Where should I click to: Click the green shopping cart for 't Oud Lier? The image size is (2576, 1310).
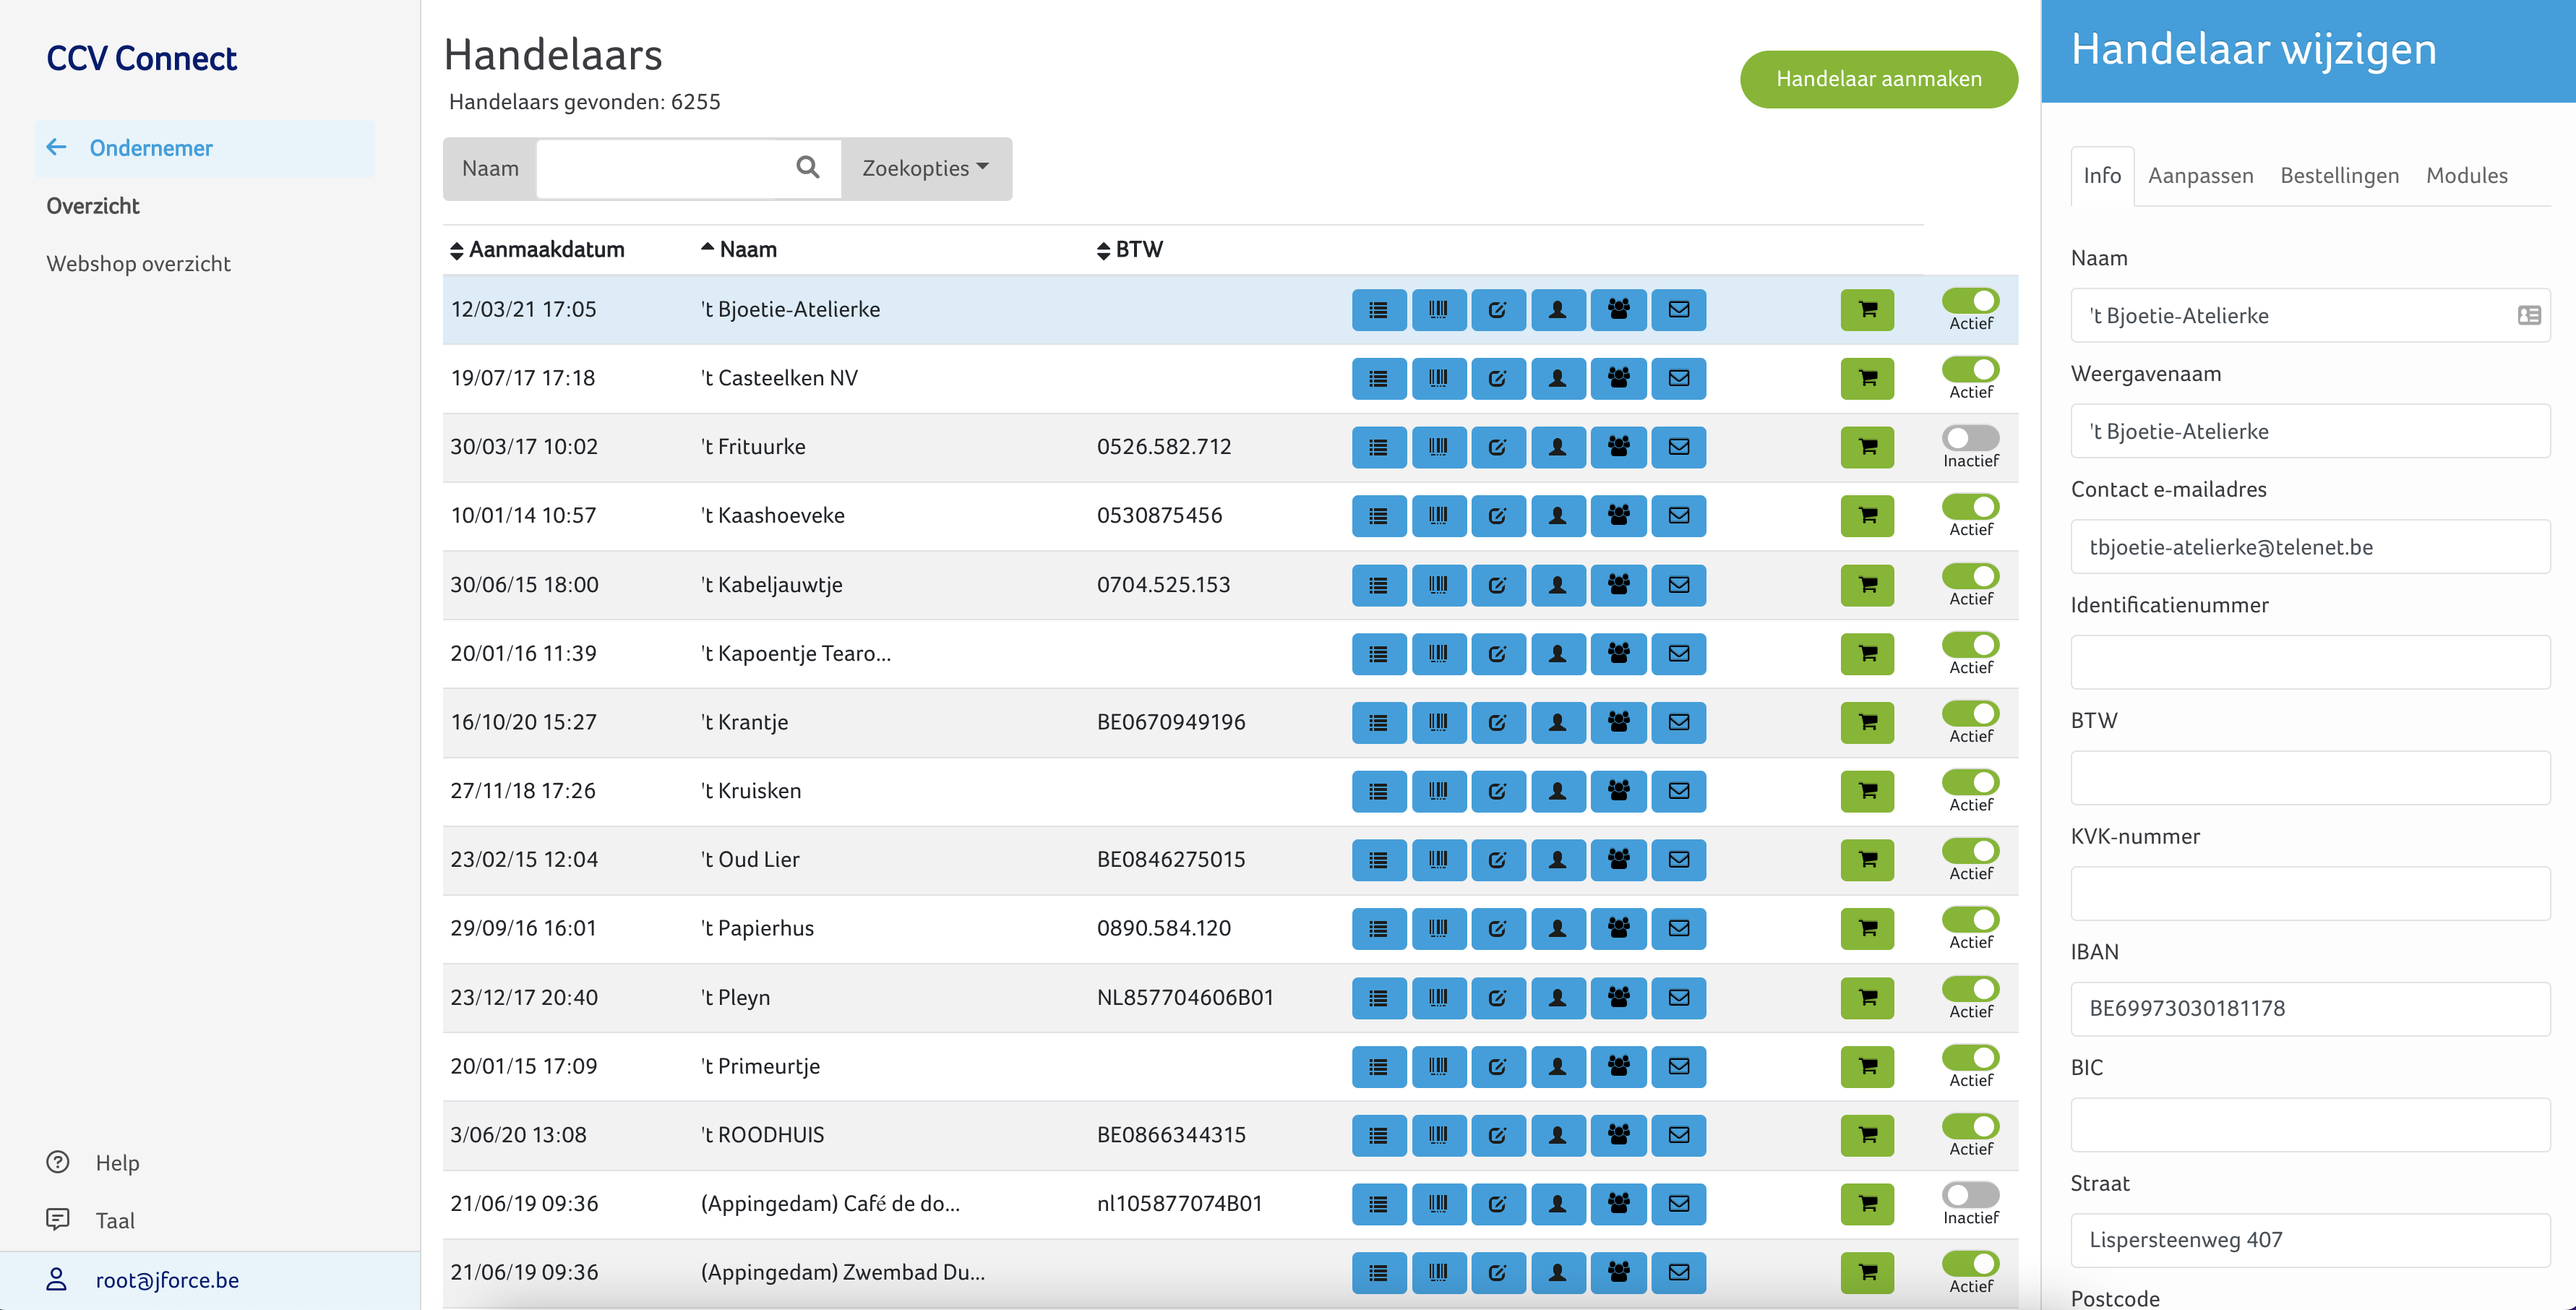[x=1866, y=860]
